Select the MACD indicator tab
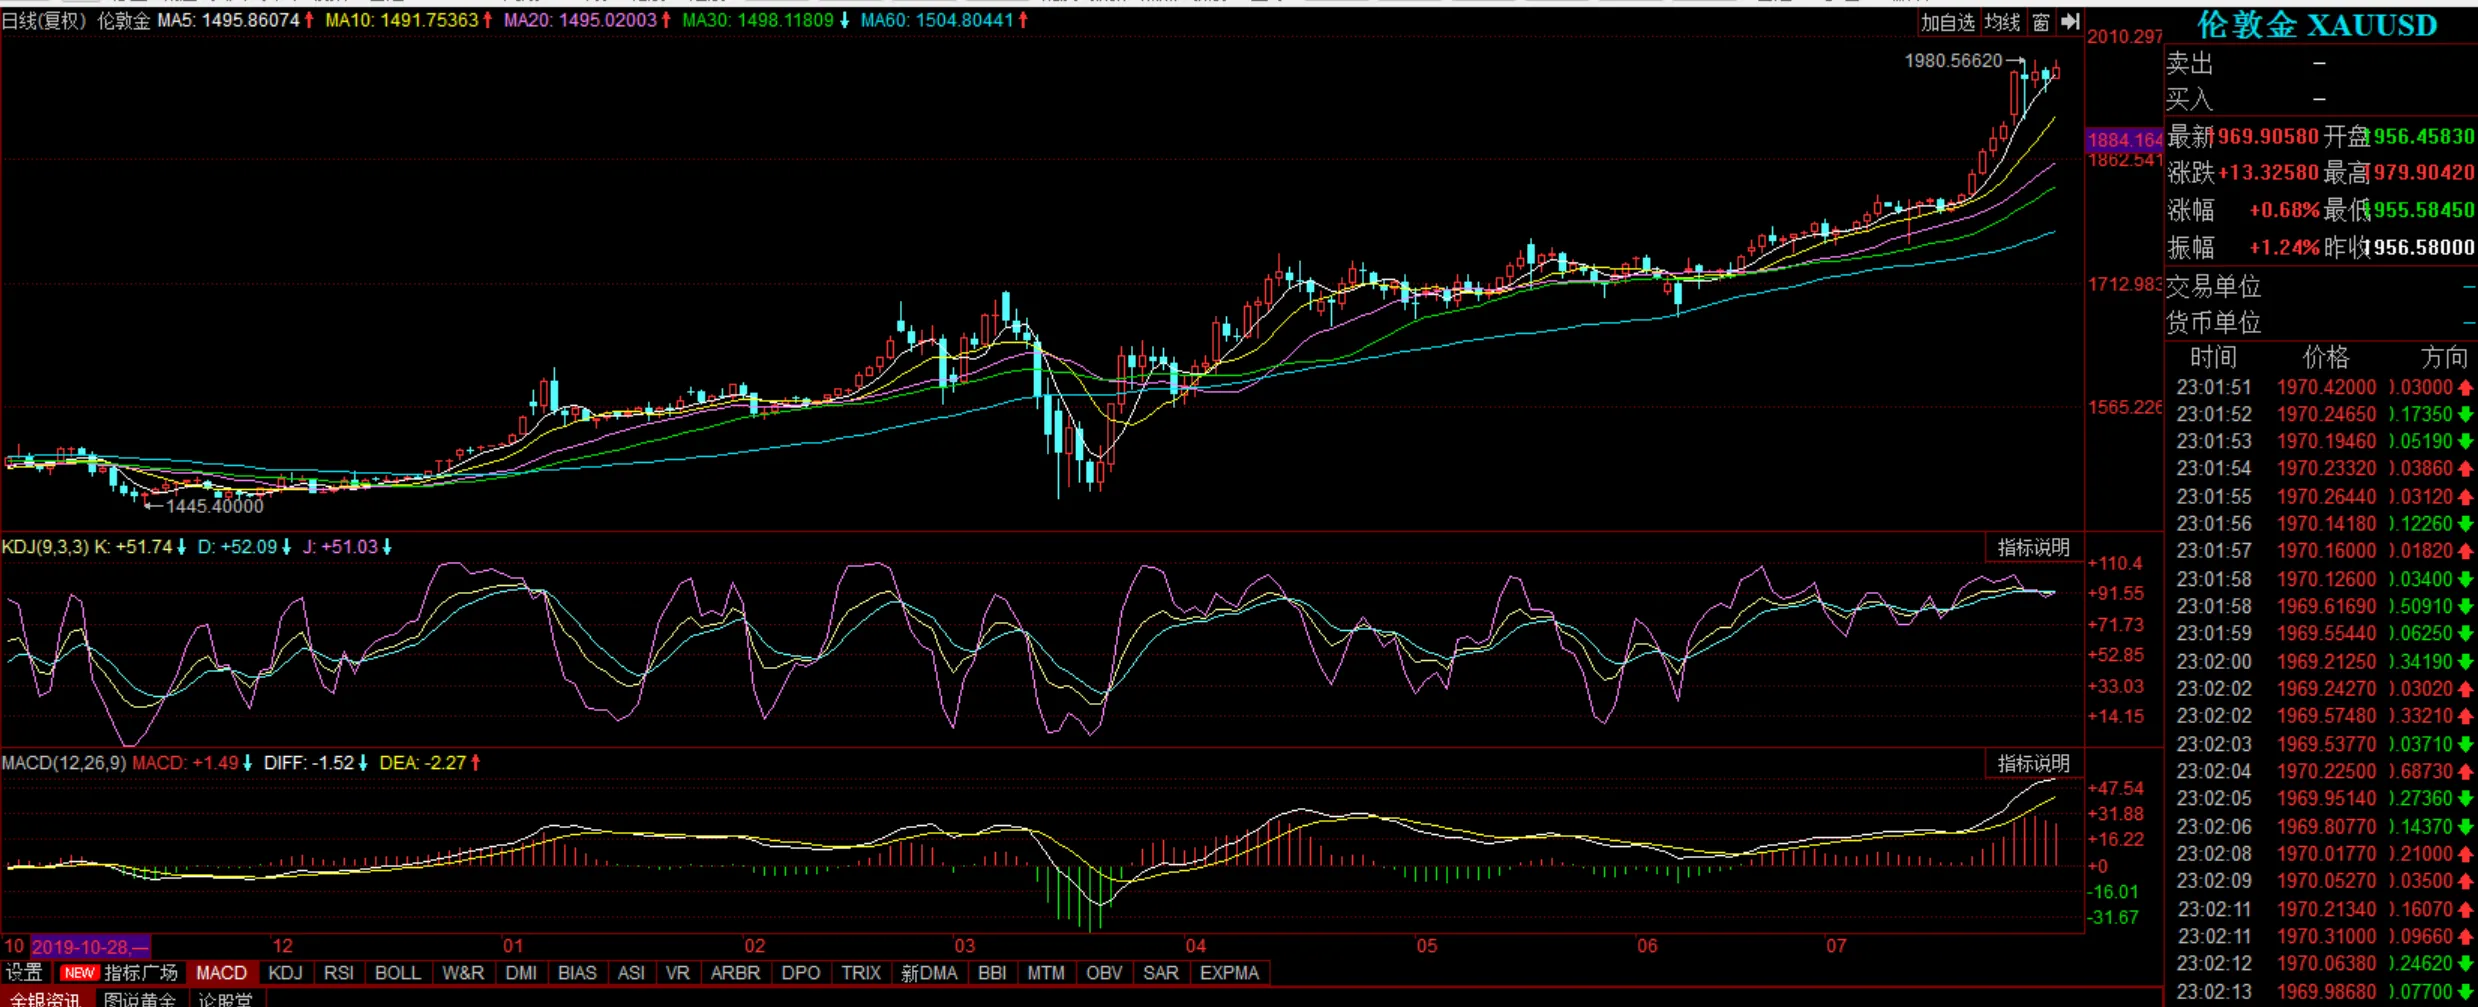This screenshot has height=1007, width=2478. pos(221,972)
